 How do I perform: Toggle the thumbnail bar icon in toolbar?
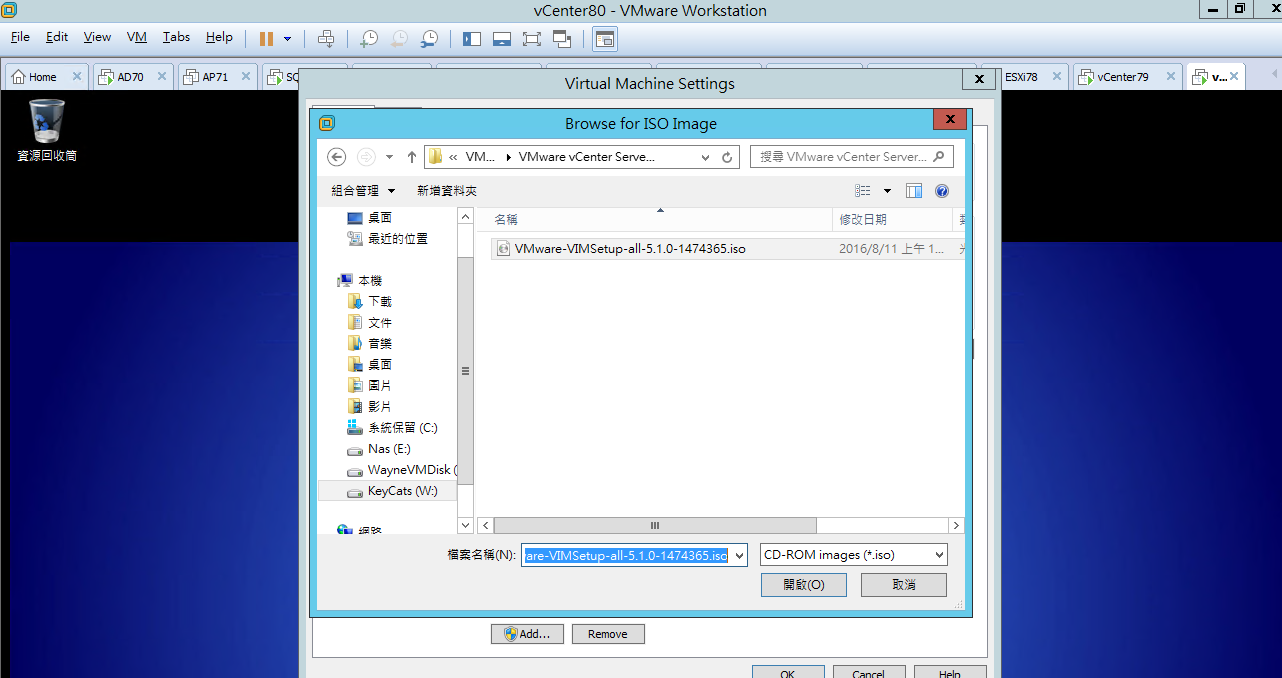[x=502, y=39]
